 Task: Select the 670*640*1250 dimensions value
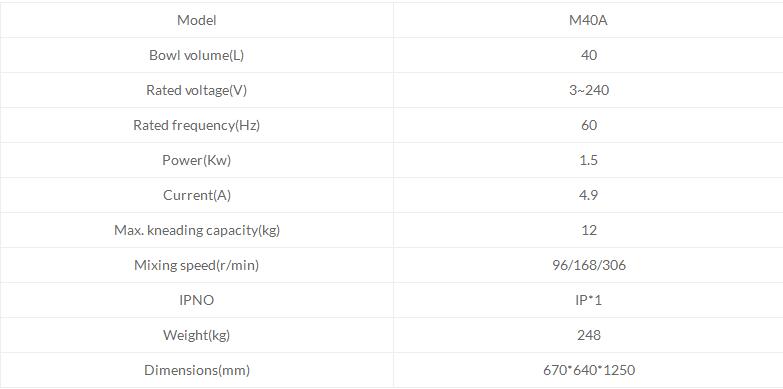[589, 370]
